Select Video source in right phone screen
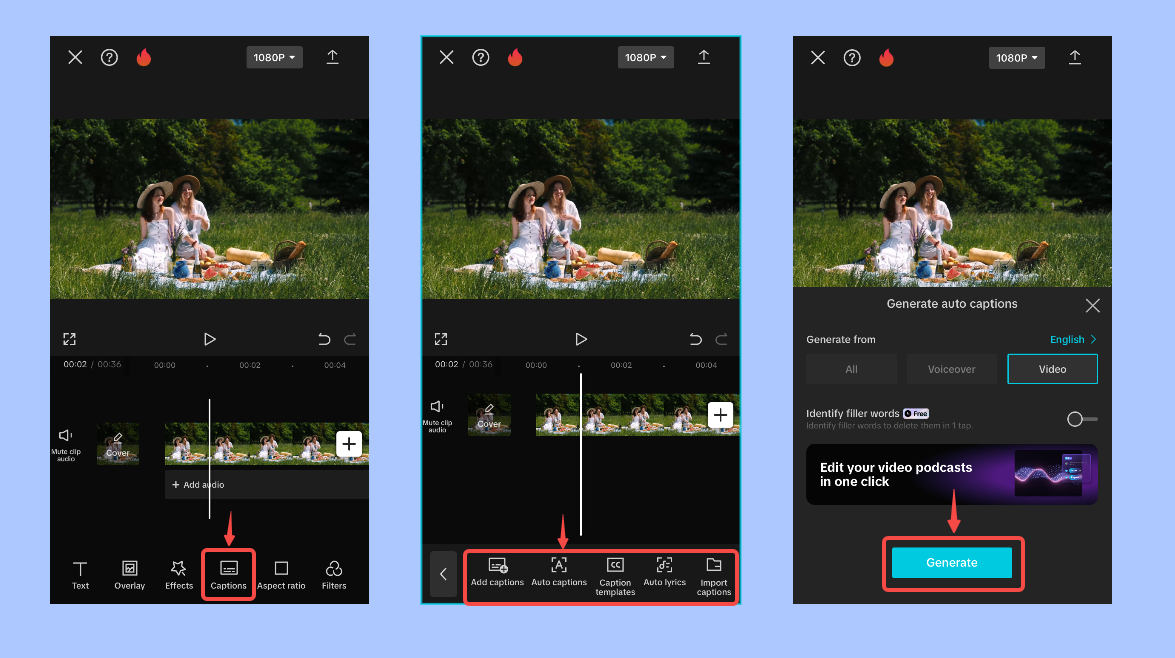The height and width of the screenshot is (658, 1175). pyautogui.click(x=1052, y=369)
